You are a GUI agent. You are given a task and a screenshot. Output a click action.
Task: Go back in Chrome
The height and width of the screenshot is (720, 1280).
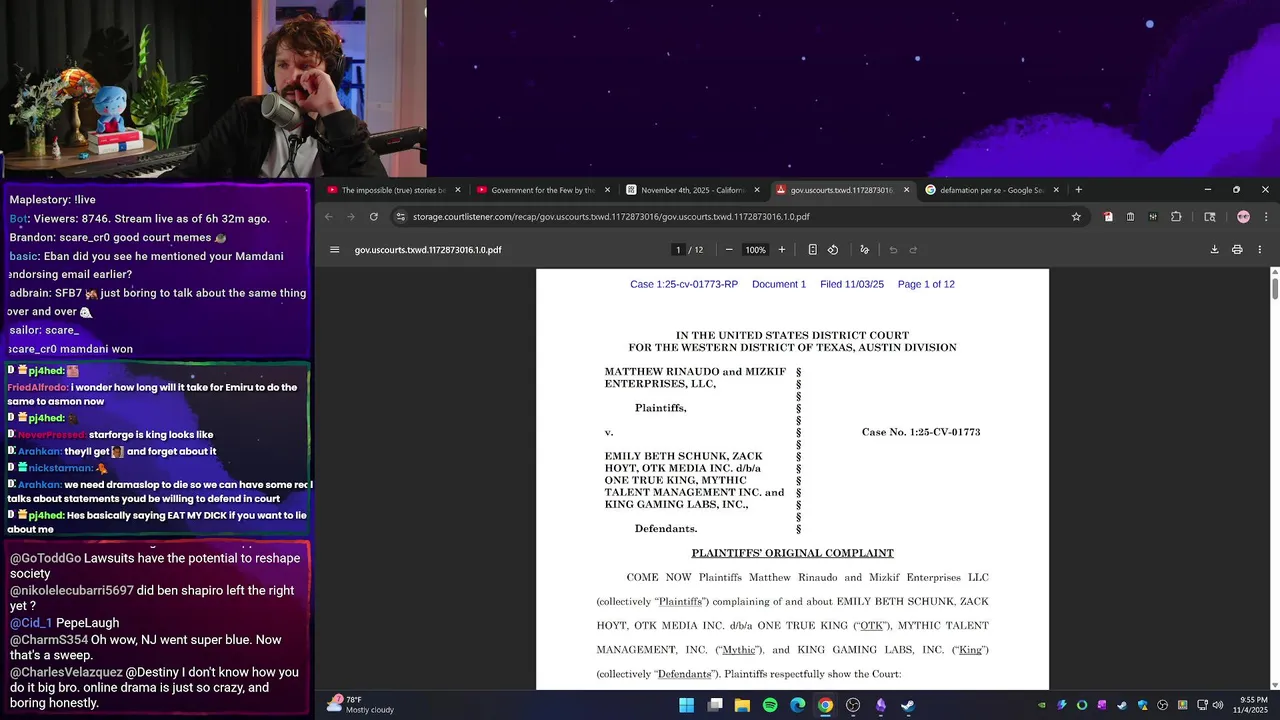pos(329,217)
